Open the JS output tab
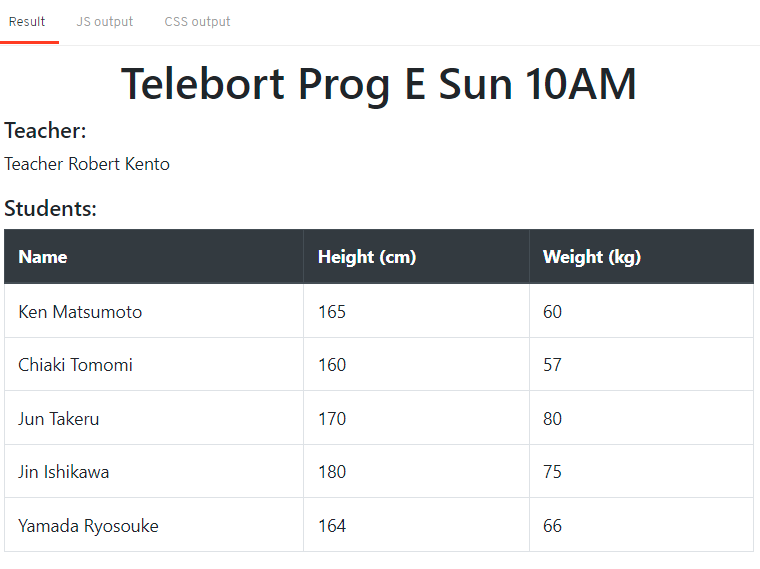760x569 pixels. click(104, 22)
